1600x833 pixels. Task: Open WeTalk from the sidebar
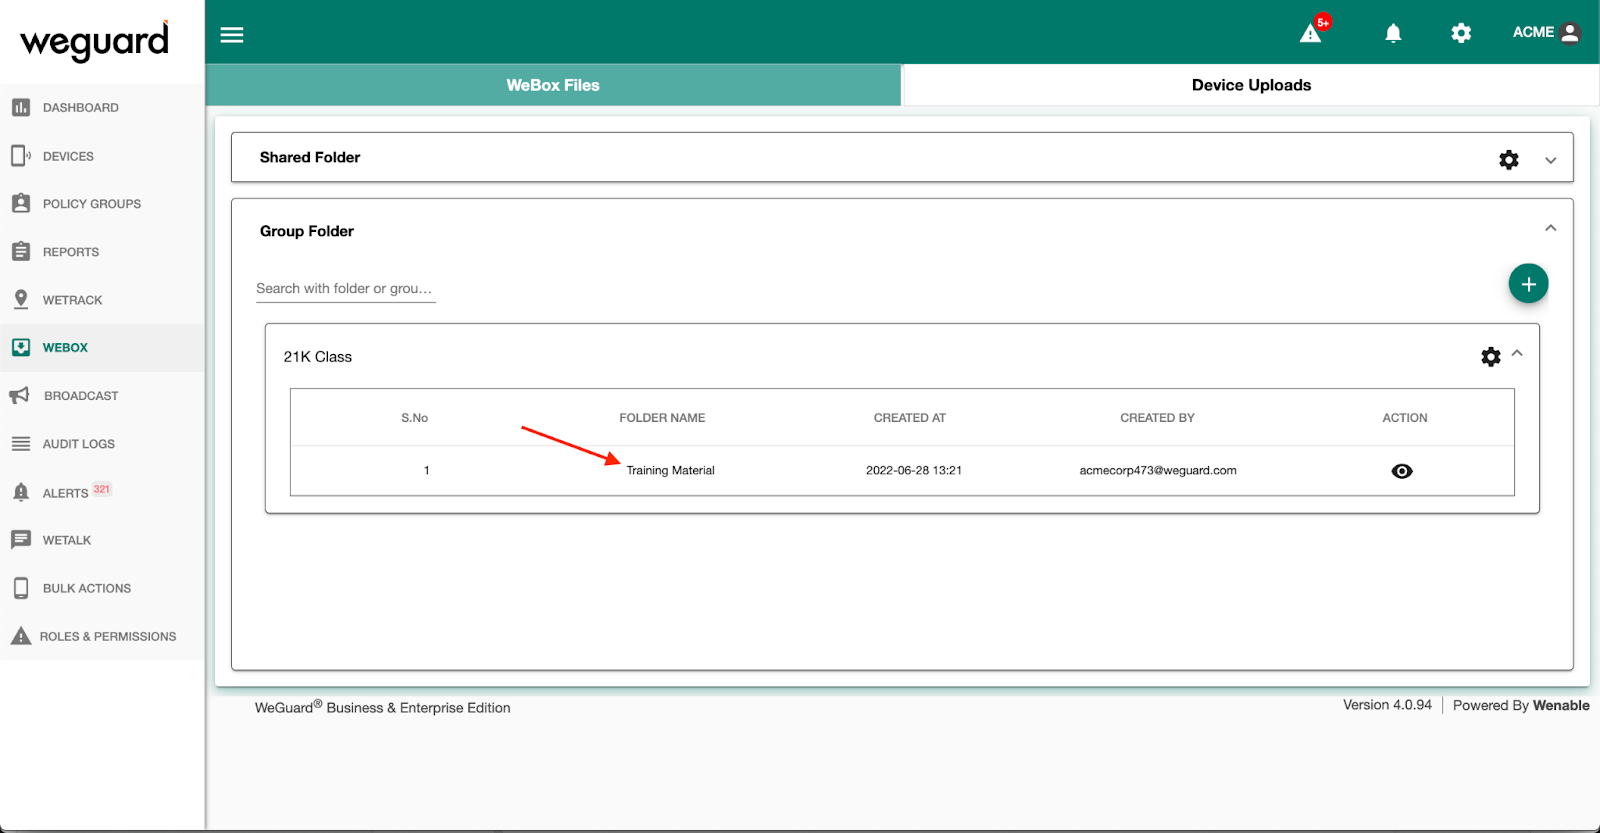coord(67,540)
